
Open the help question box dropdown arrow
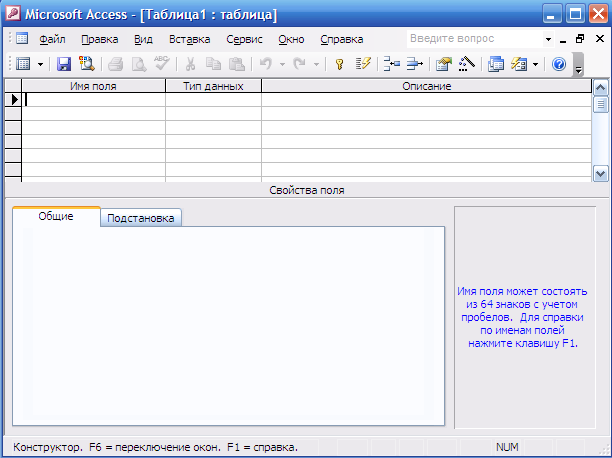coord(548,39)
